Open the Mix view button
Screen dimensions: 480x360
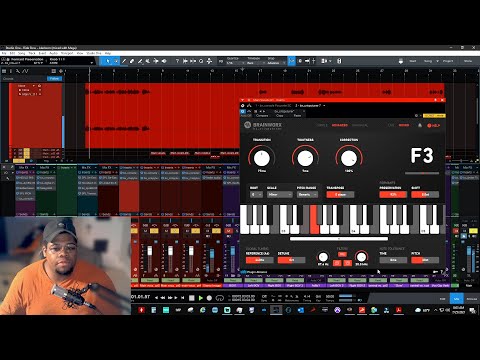(x=456, y=299)
